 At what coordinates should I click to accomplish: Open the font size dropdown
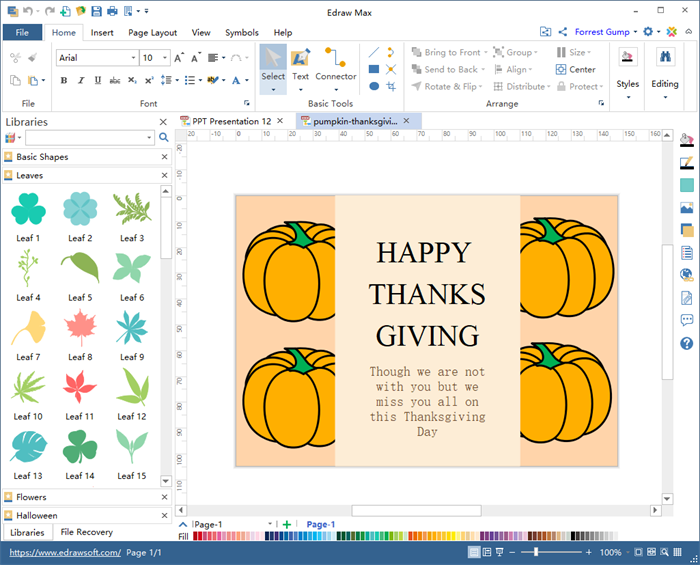tap(154, 58)
